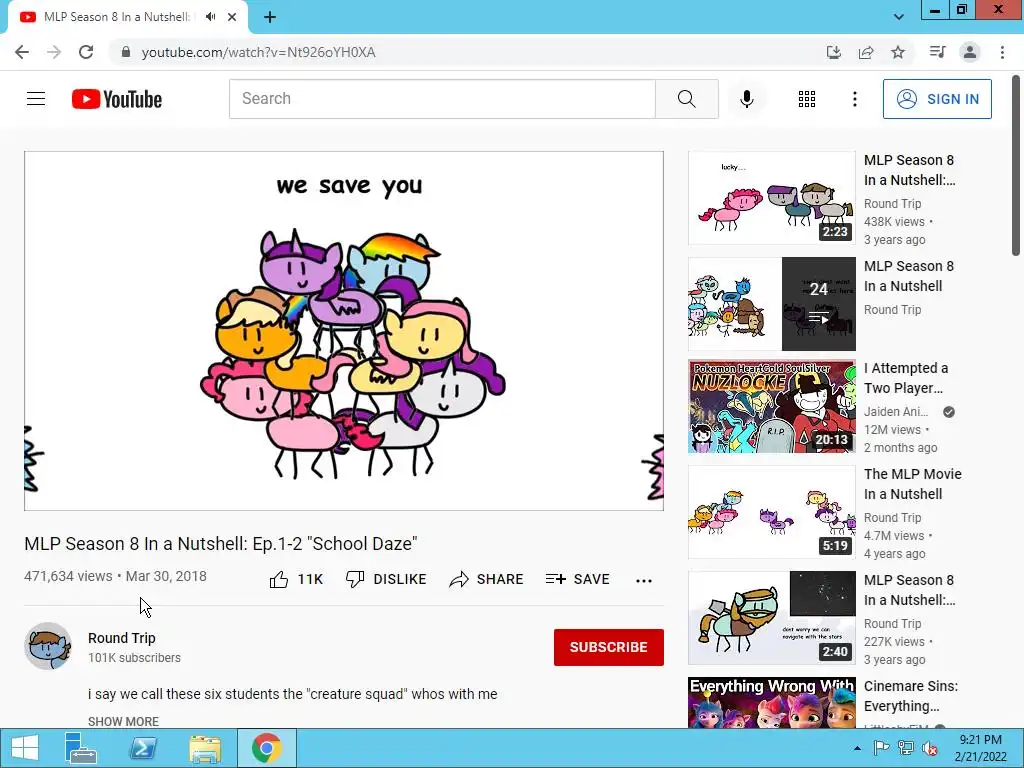Viewport: 1024px width, 768px height.
Task: Click the SIGN IN button
Action: tap(937, 99)
